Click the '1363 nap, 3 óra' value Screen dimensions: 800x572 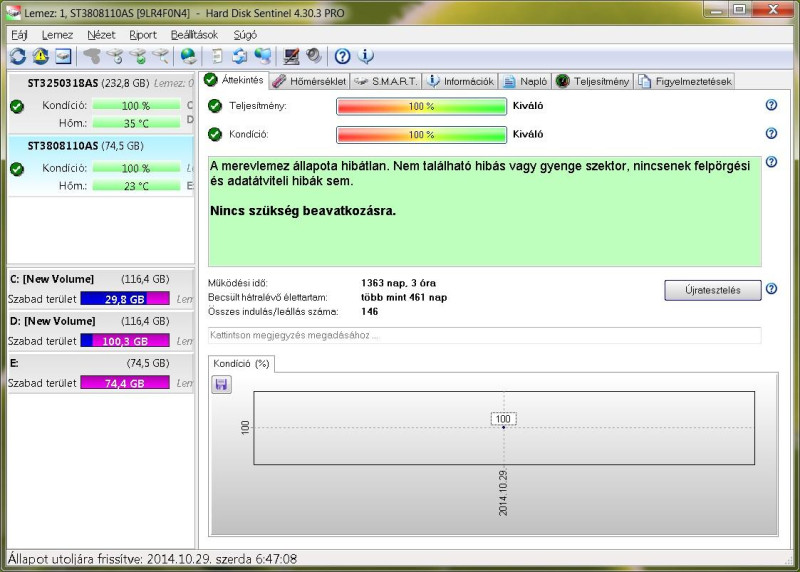[x=398, y=283]
